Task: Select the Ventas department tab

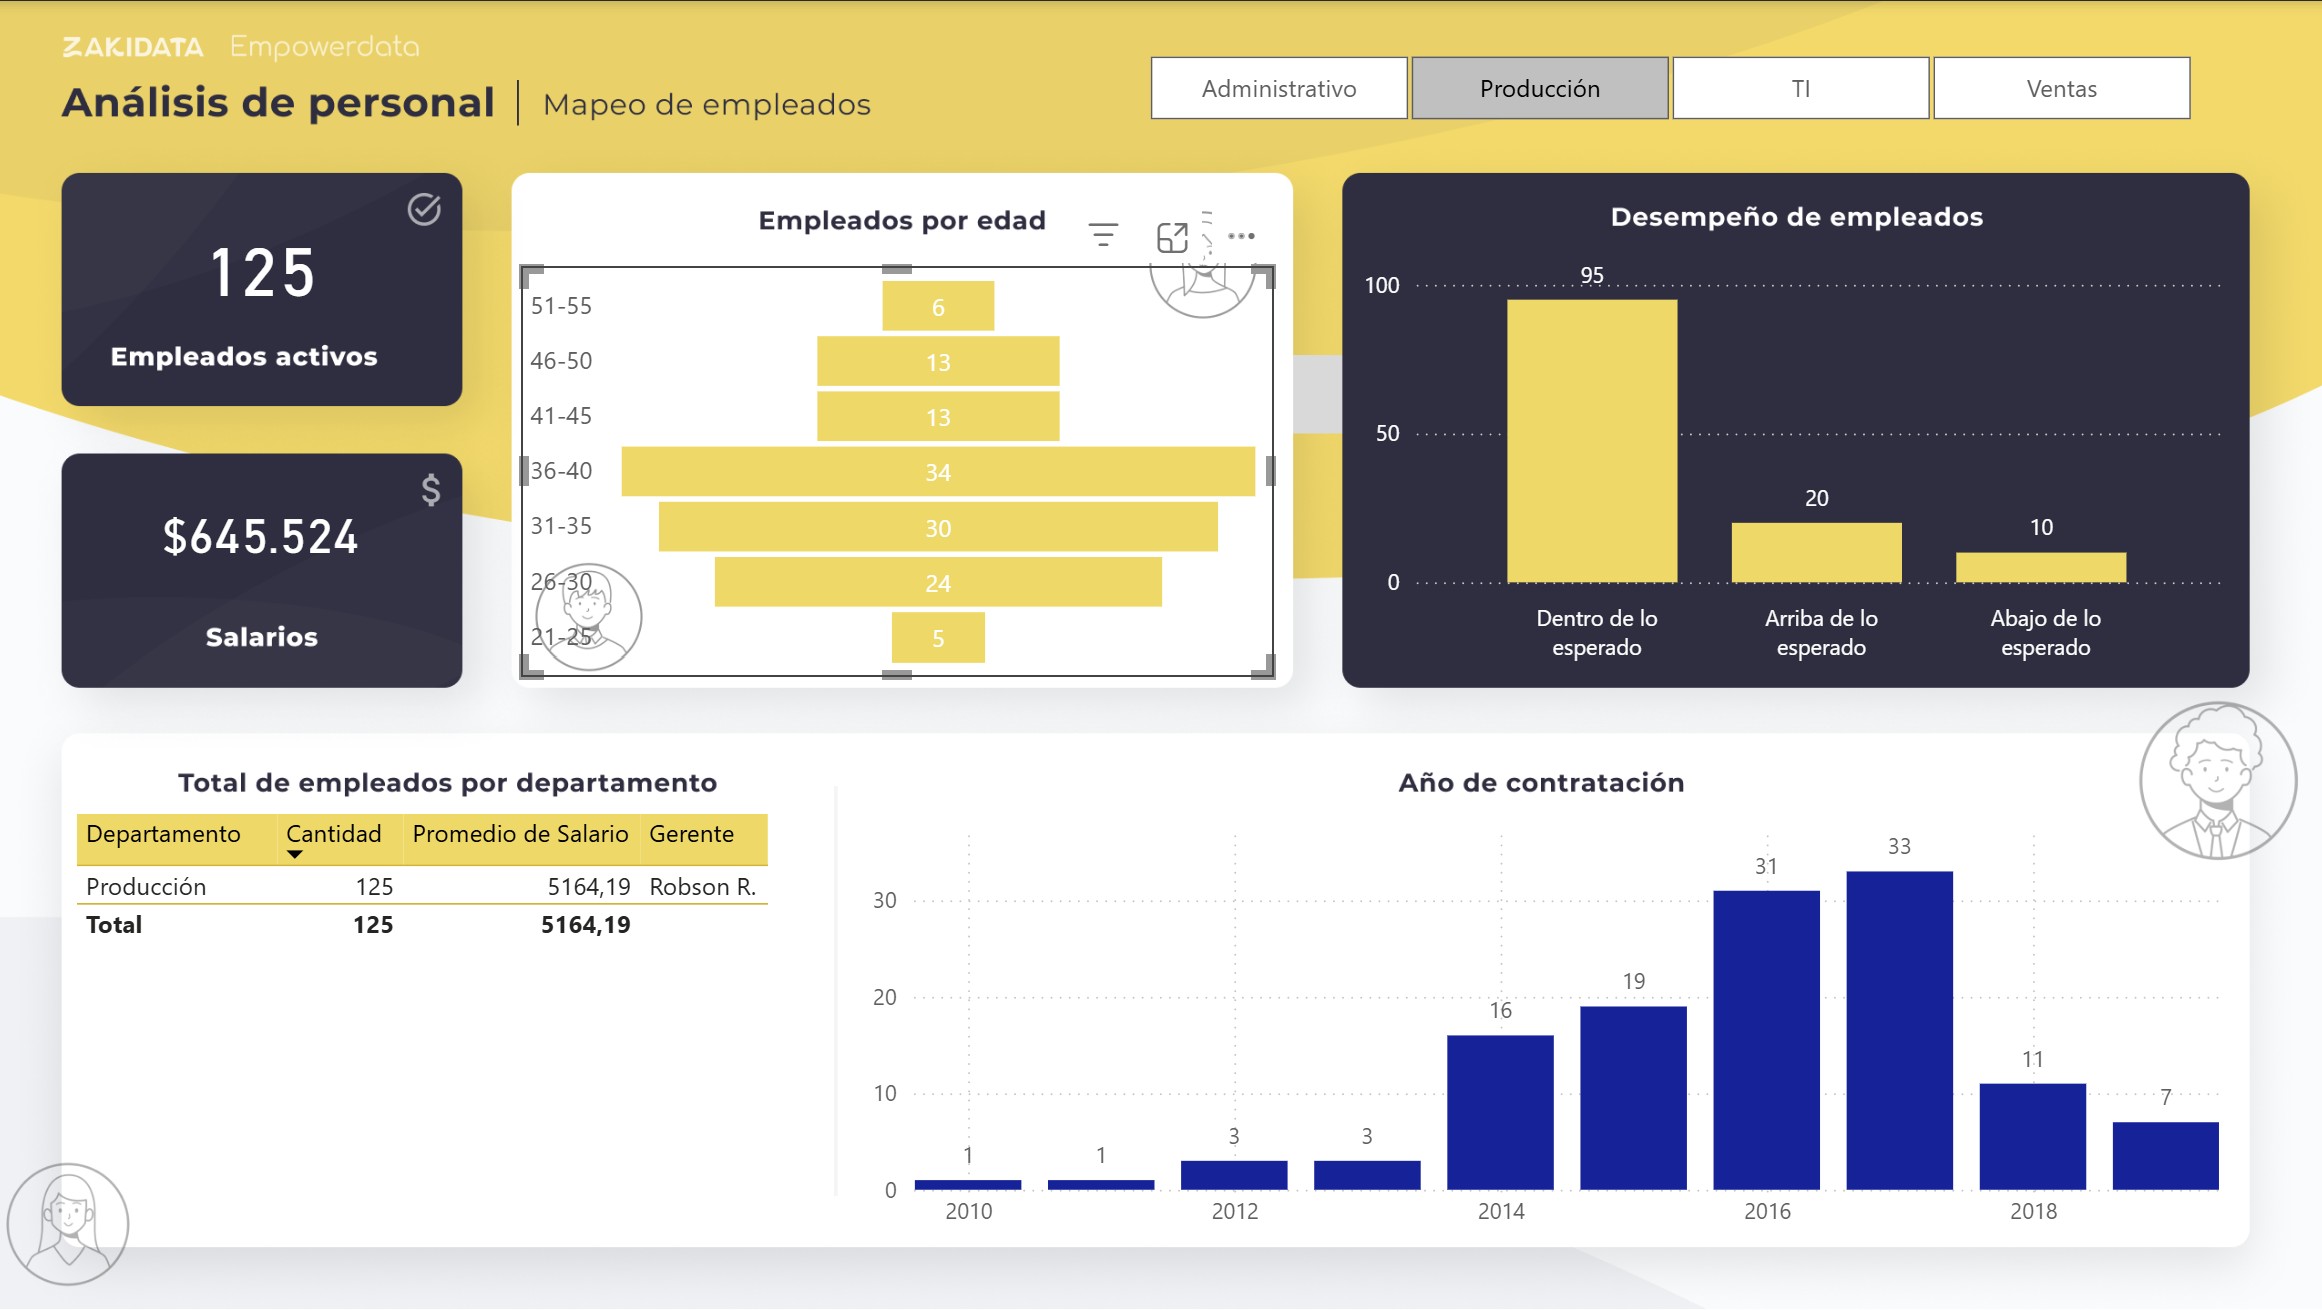Action: [x=2061, y=89]
